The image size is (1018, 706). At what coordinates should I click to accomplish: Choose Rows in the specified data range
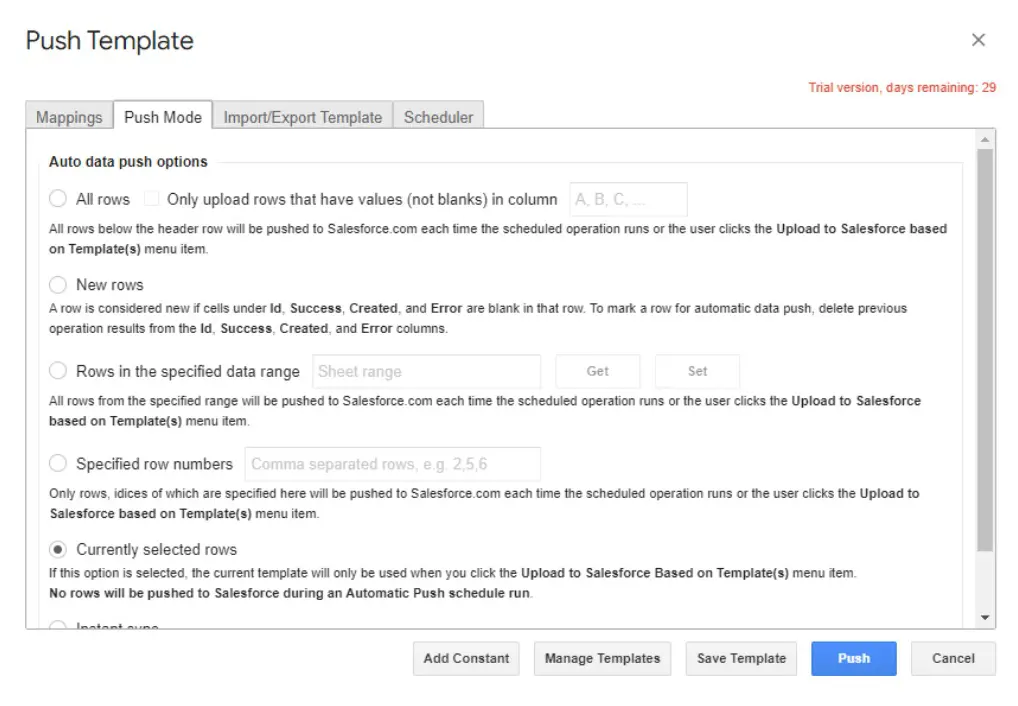(x=59, y=371)
